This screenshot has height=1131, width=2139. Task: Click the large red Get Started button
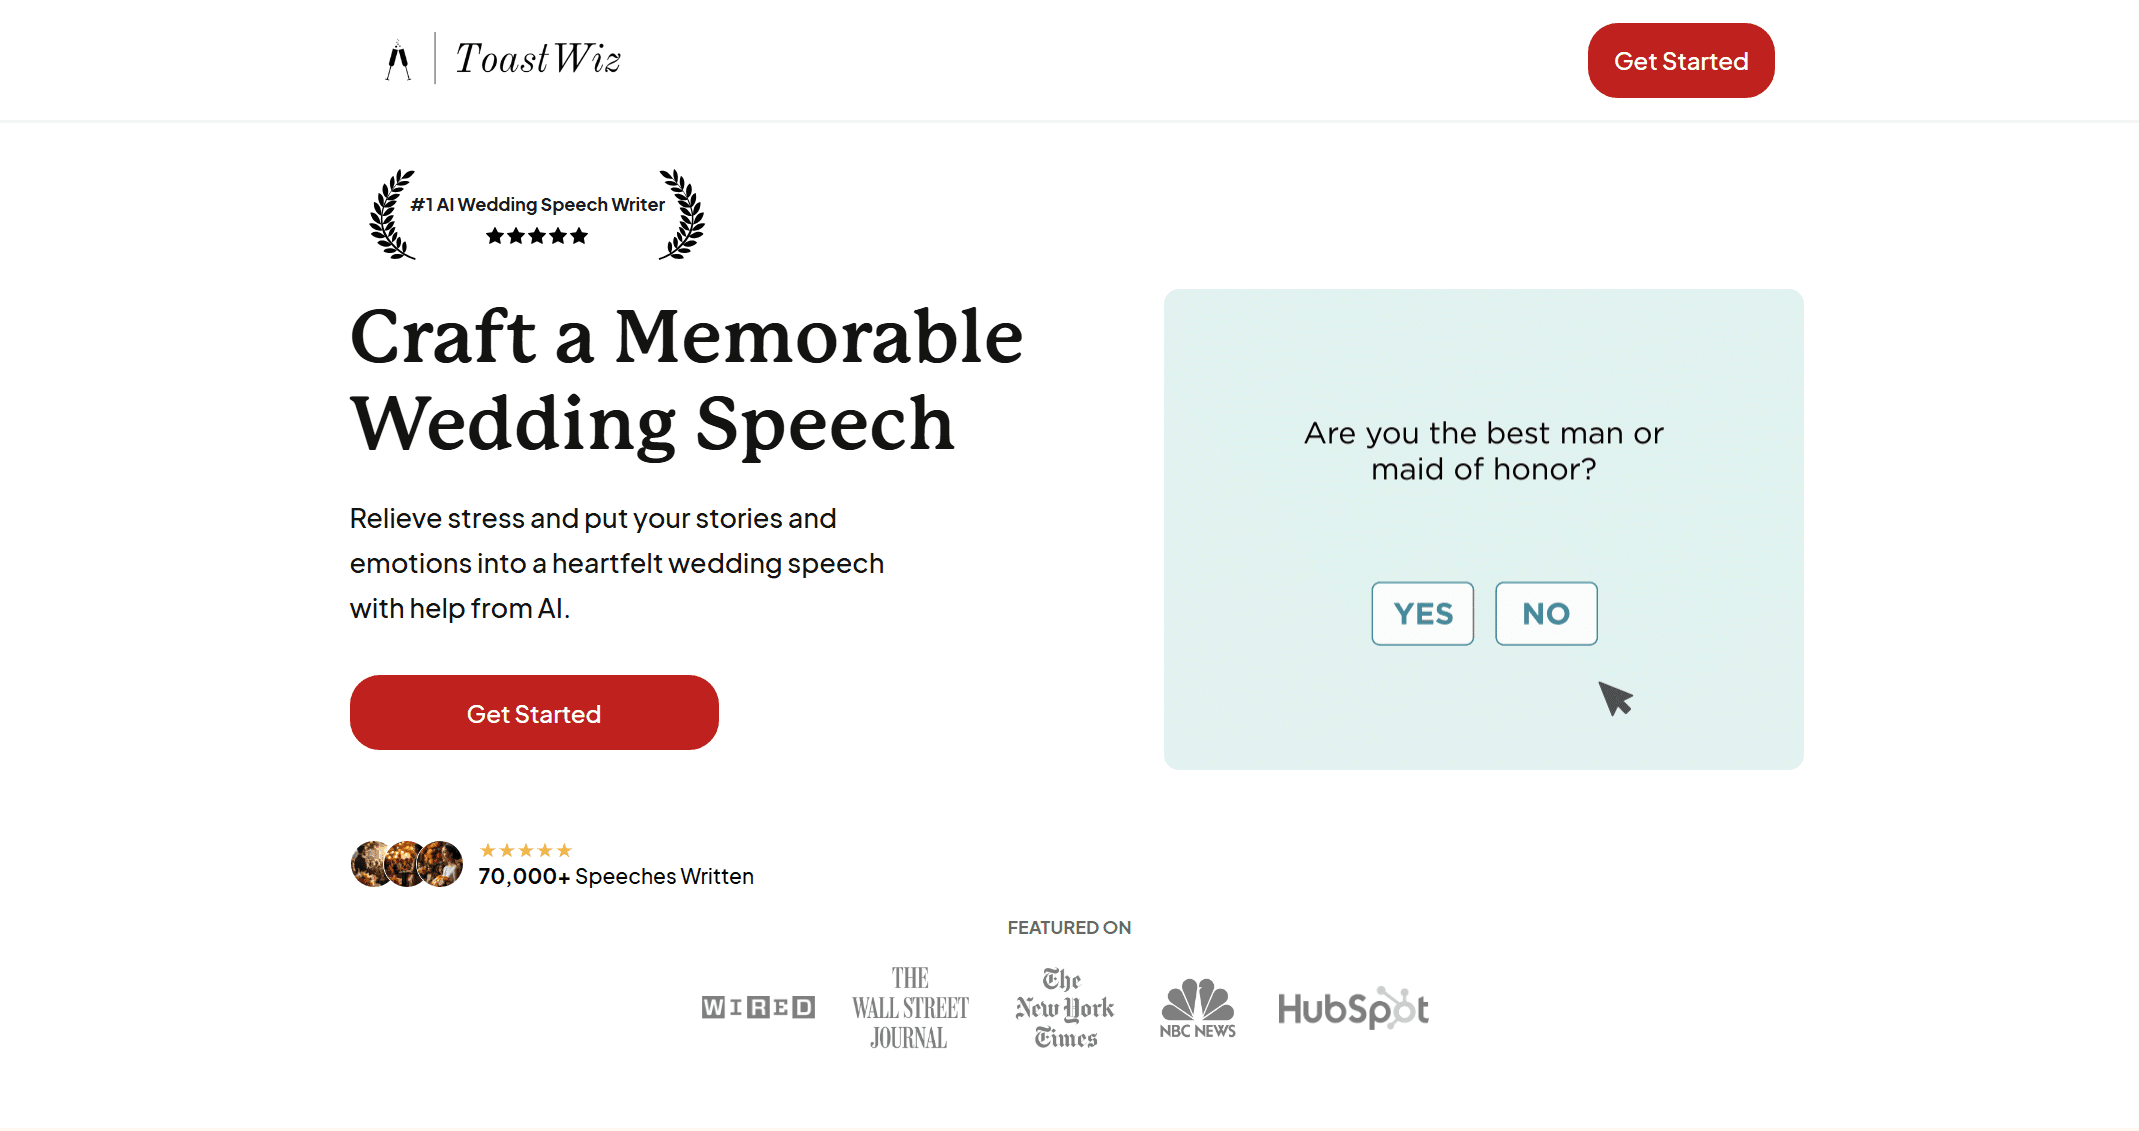point(534,713)
